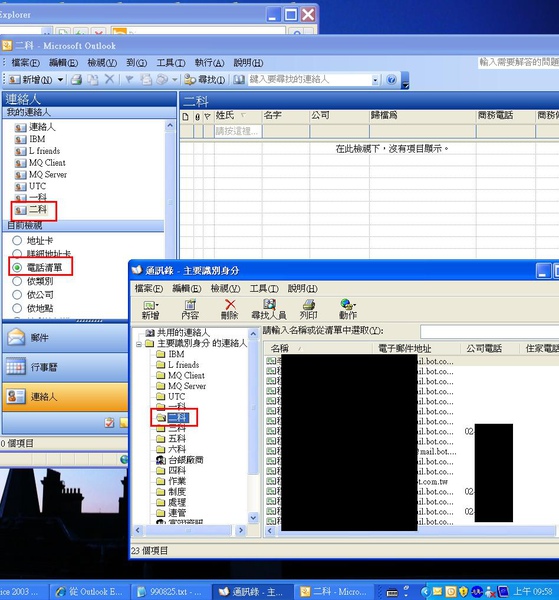The image size is (559, 600).
Task: Open the dropdown arrow beside New in Outlook
Action: click(60, 80)
